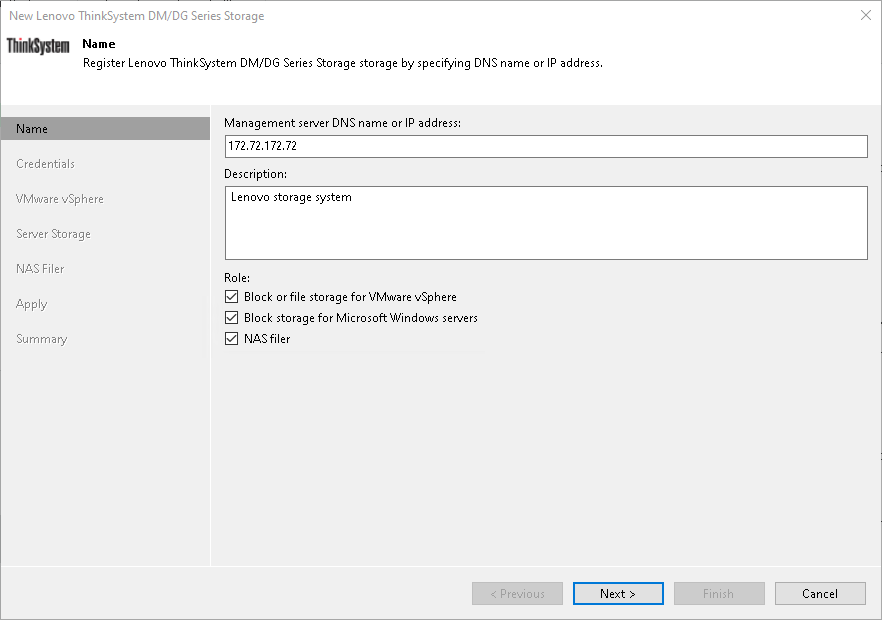Open the Server Storage step
This screenshot has width=882, height=620.
click(x=53, y=233)
